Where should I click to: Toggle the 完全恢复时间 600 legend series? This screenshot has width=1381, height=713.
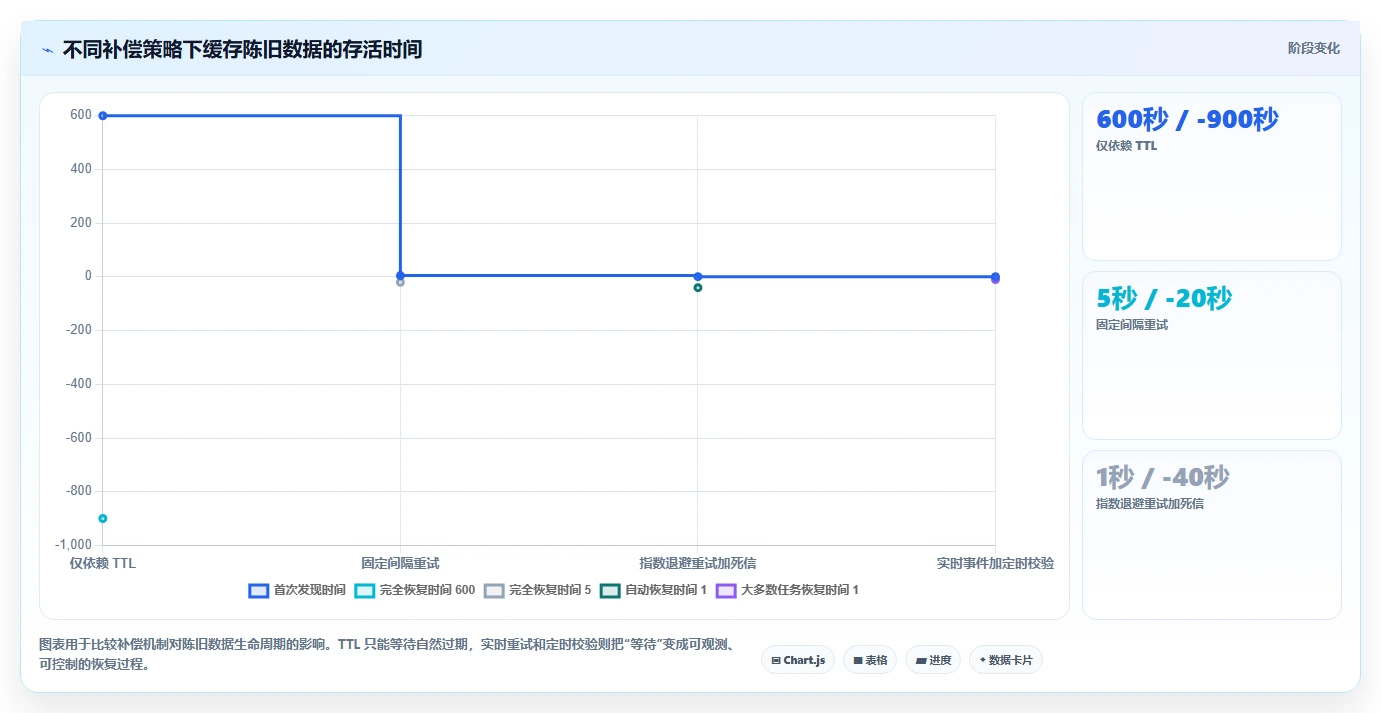[415, 590]
